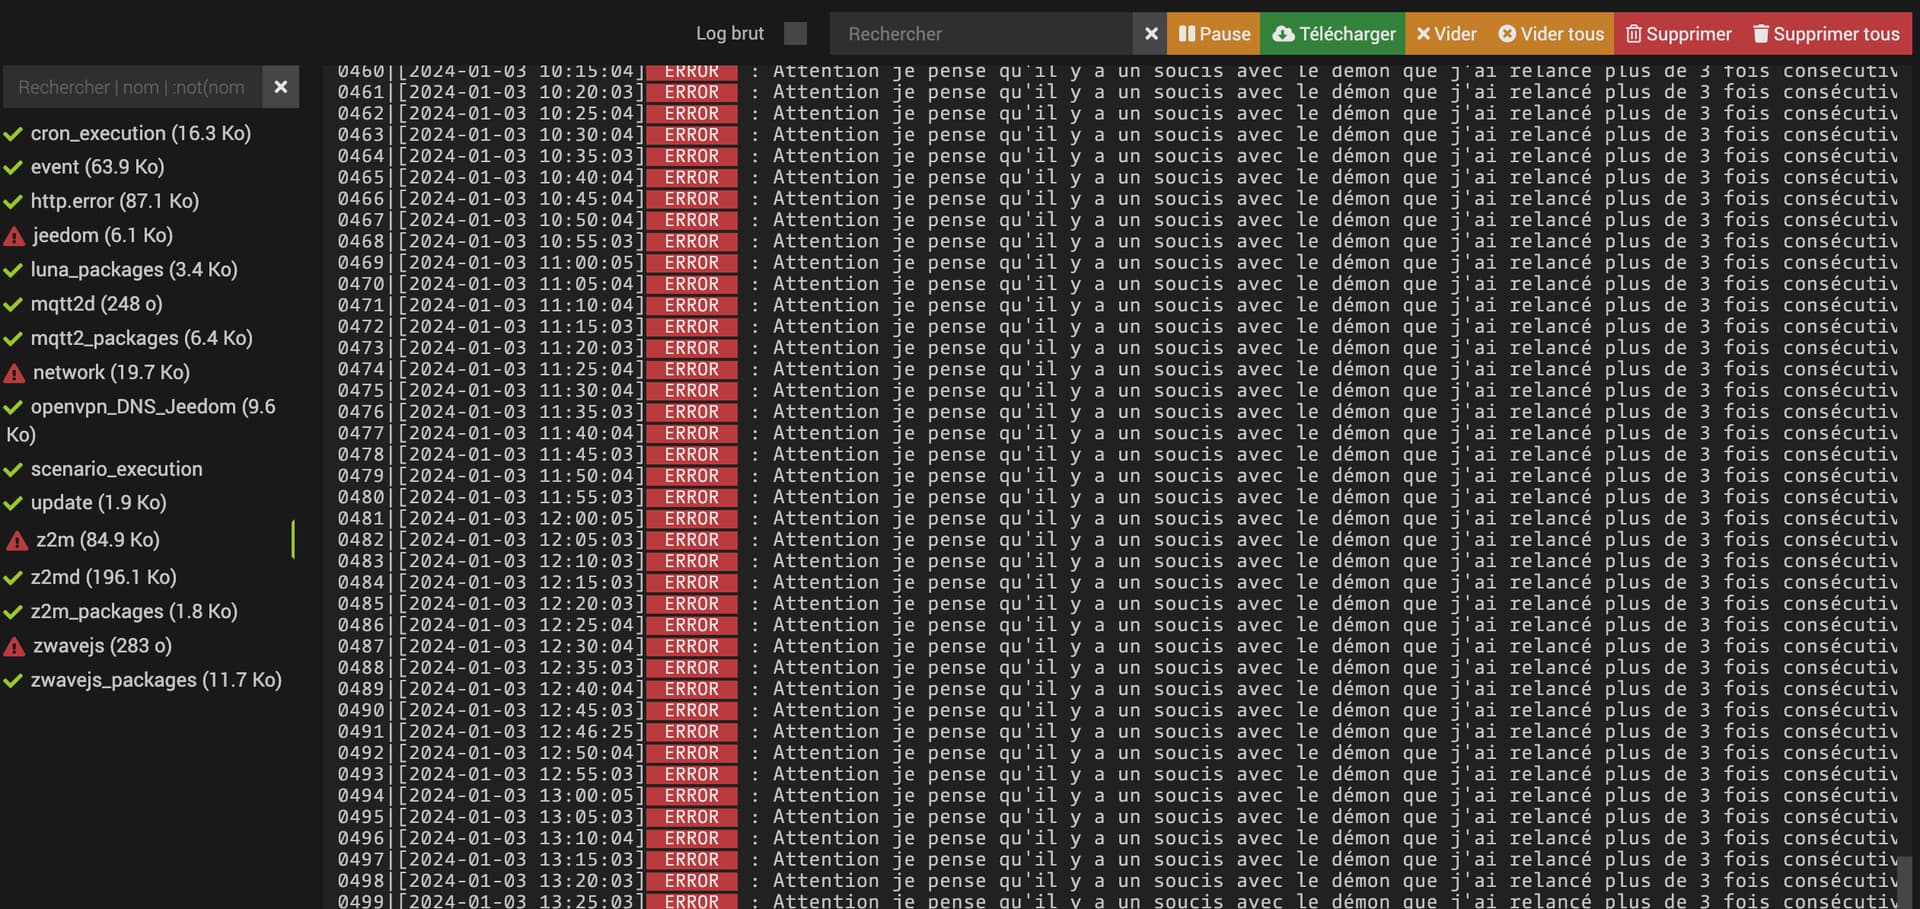Open the z2m_packages log
Screen dimensions: 1920x909
tap(134, 611)
